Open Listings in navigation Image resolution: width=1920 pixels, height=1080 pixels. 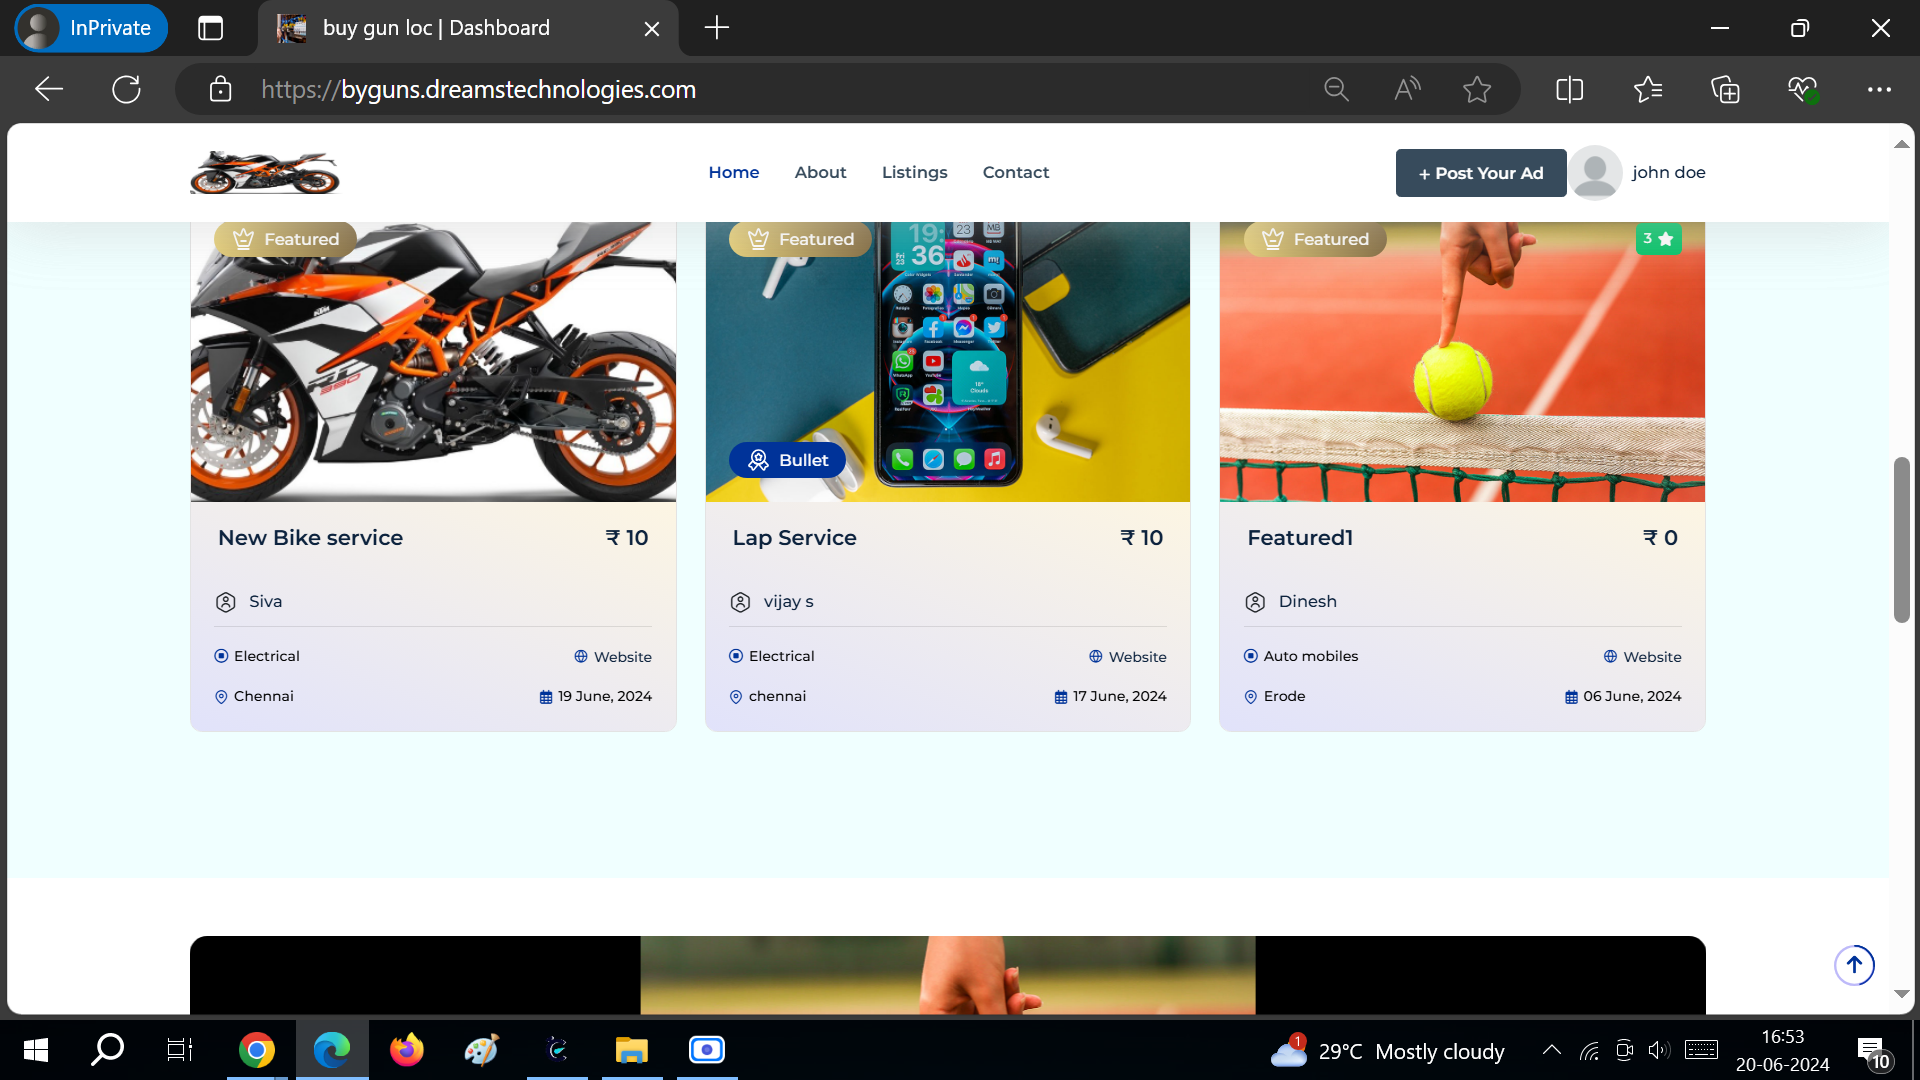point(914,172)
